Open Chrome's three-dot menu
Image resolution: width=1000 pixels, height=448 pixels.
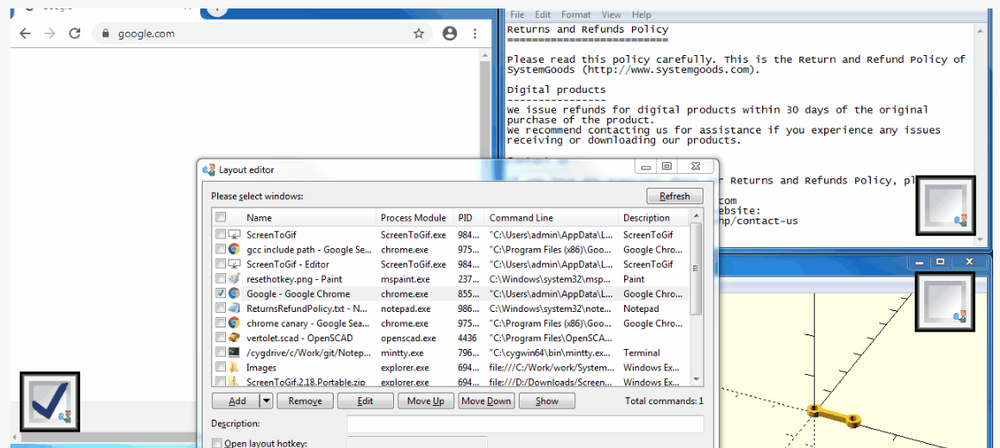(x=475, y=33)
